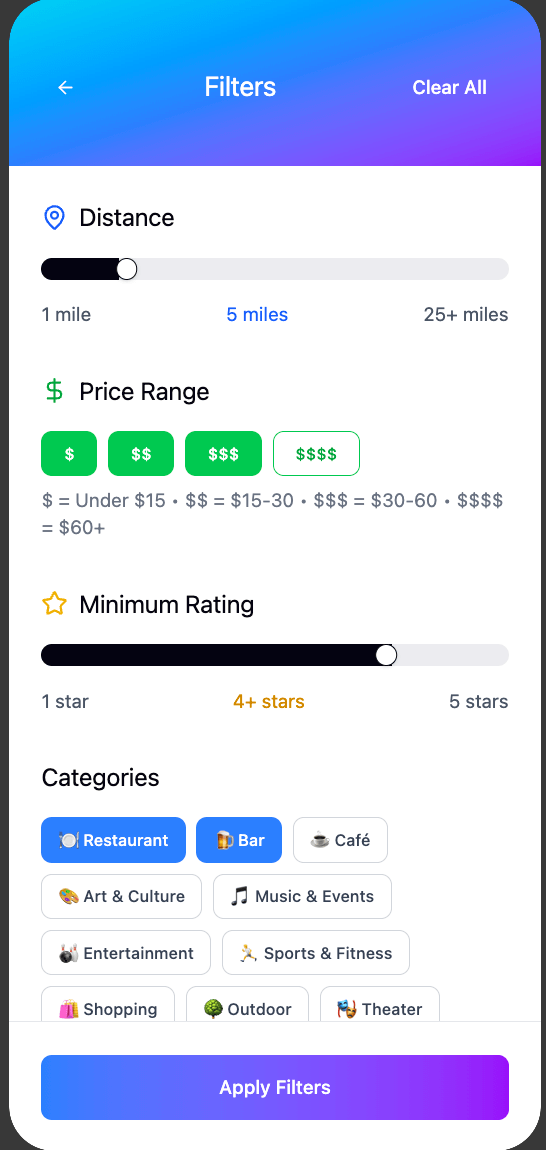Click the Minimum Rating slider handle
This screenshot has width=546, height=1150.
[x=386, y=655]
